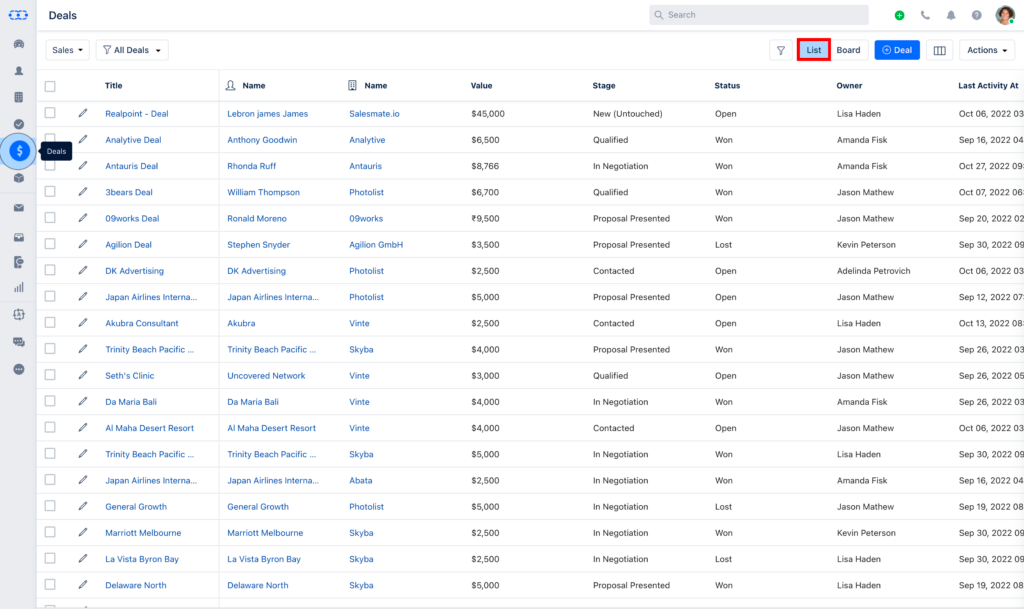Open the filter funnel icon above the table
1024x609 pixels.
tap(781, 49)
